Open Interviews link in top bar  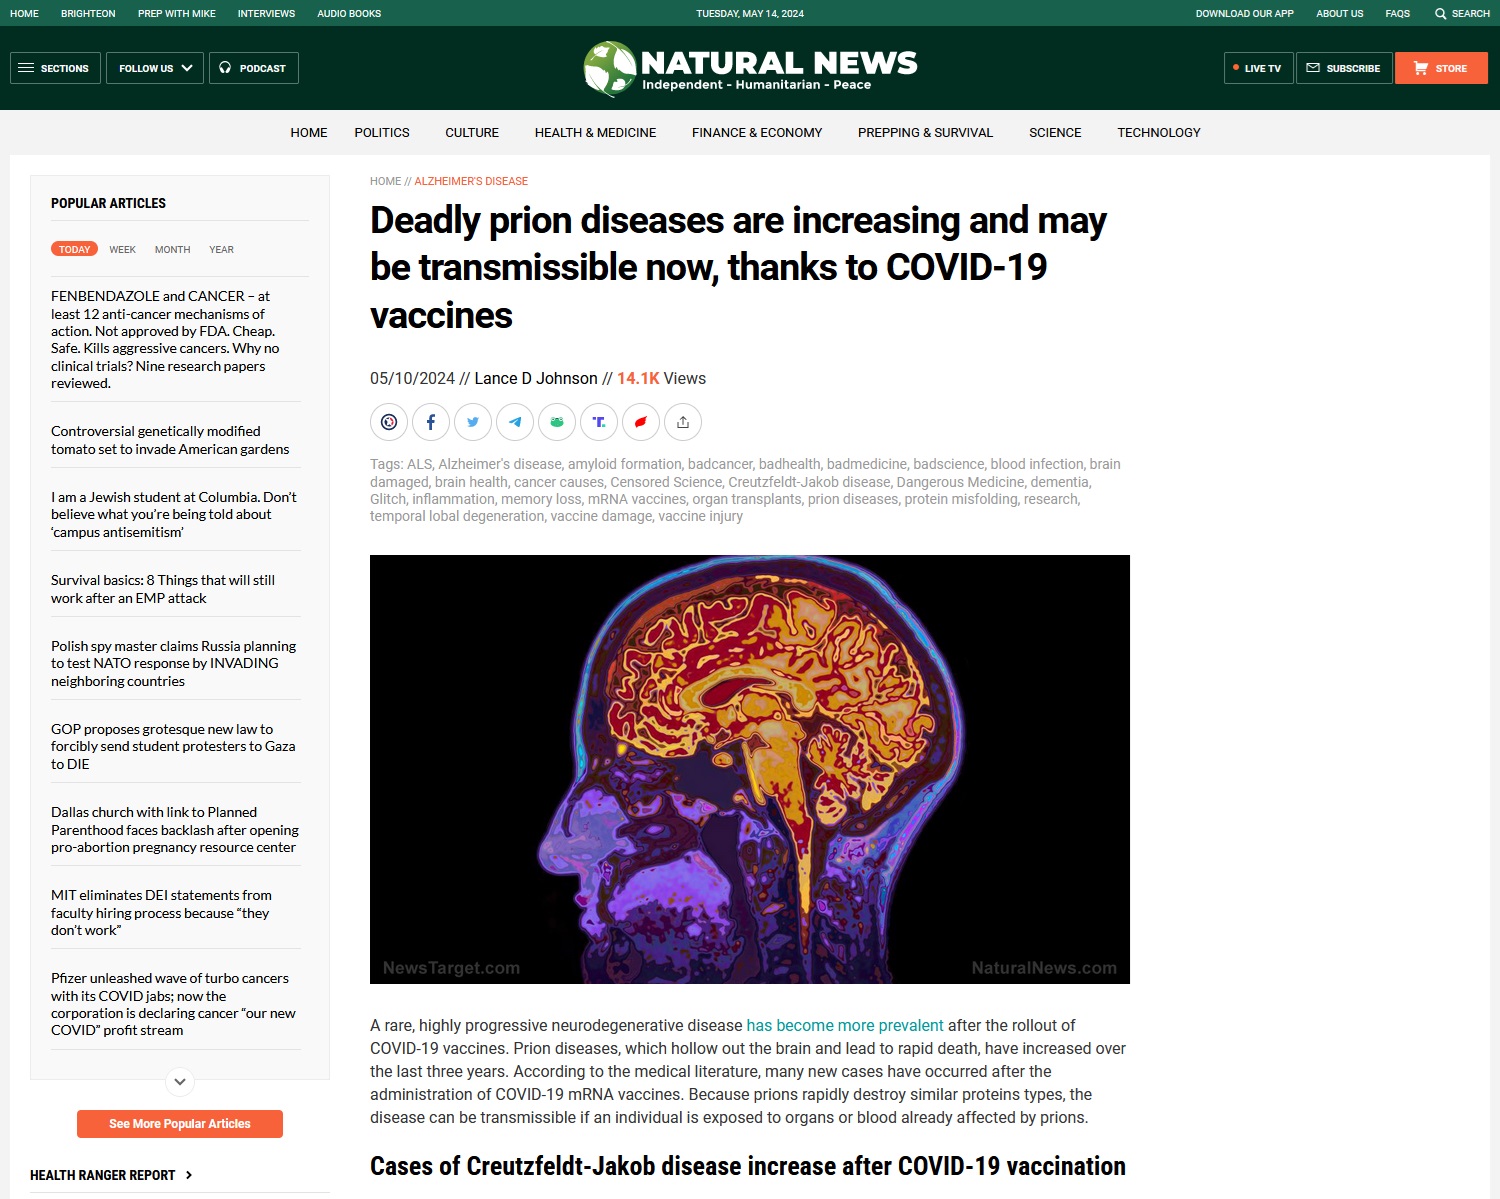[x=266, y=13]
